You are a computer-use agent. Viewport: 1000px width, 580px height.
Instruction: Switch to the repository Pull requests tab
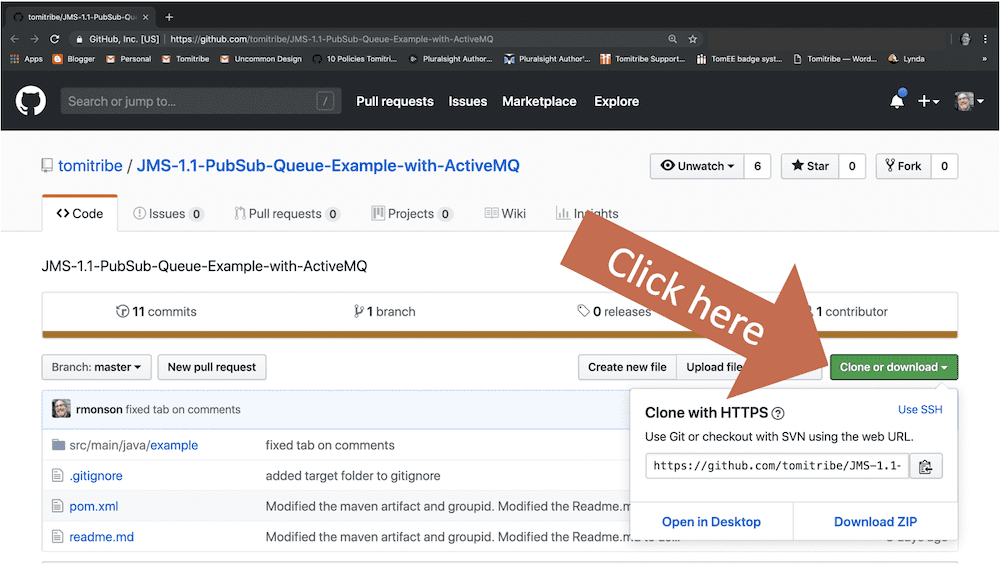pos(287,214)
